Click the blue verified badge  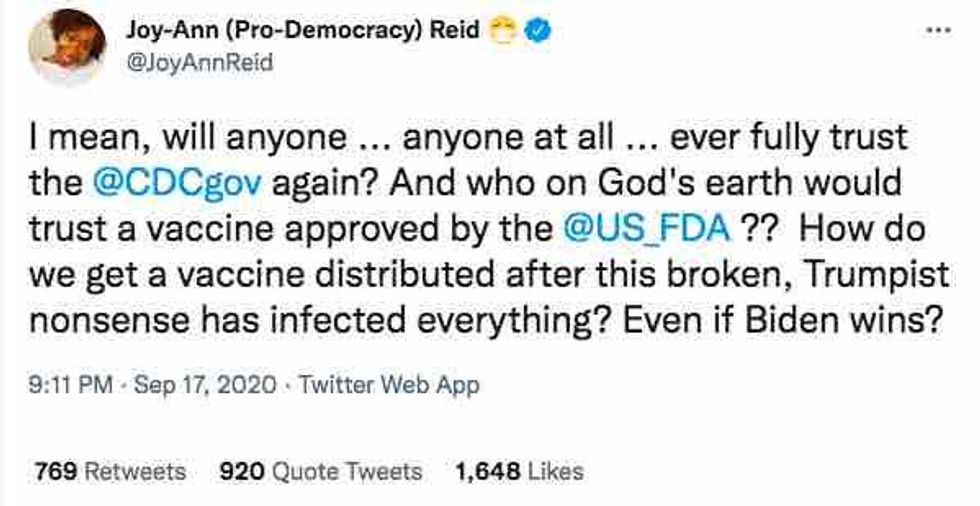[538, 32]
